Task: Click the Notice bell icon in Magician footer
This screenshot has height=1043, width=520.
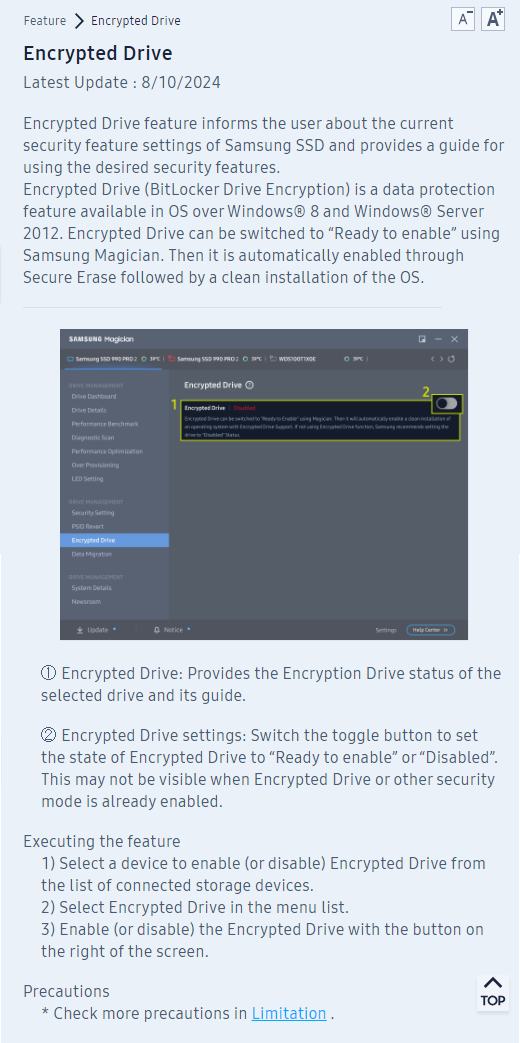Action: click(157, 629)
